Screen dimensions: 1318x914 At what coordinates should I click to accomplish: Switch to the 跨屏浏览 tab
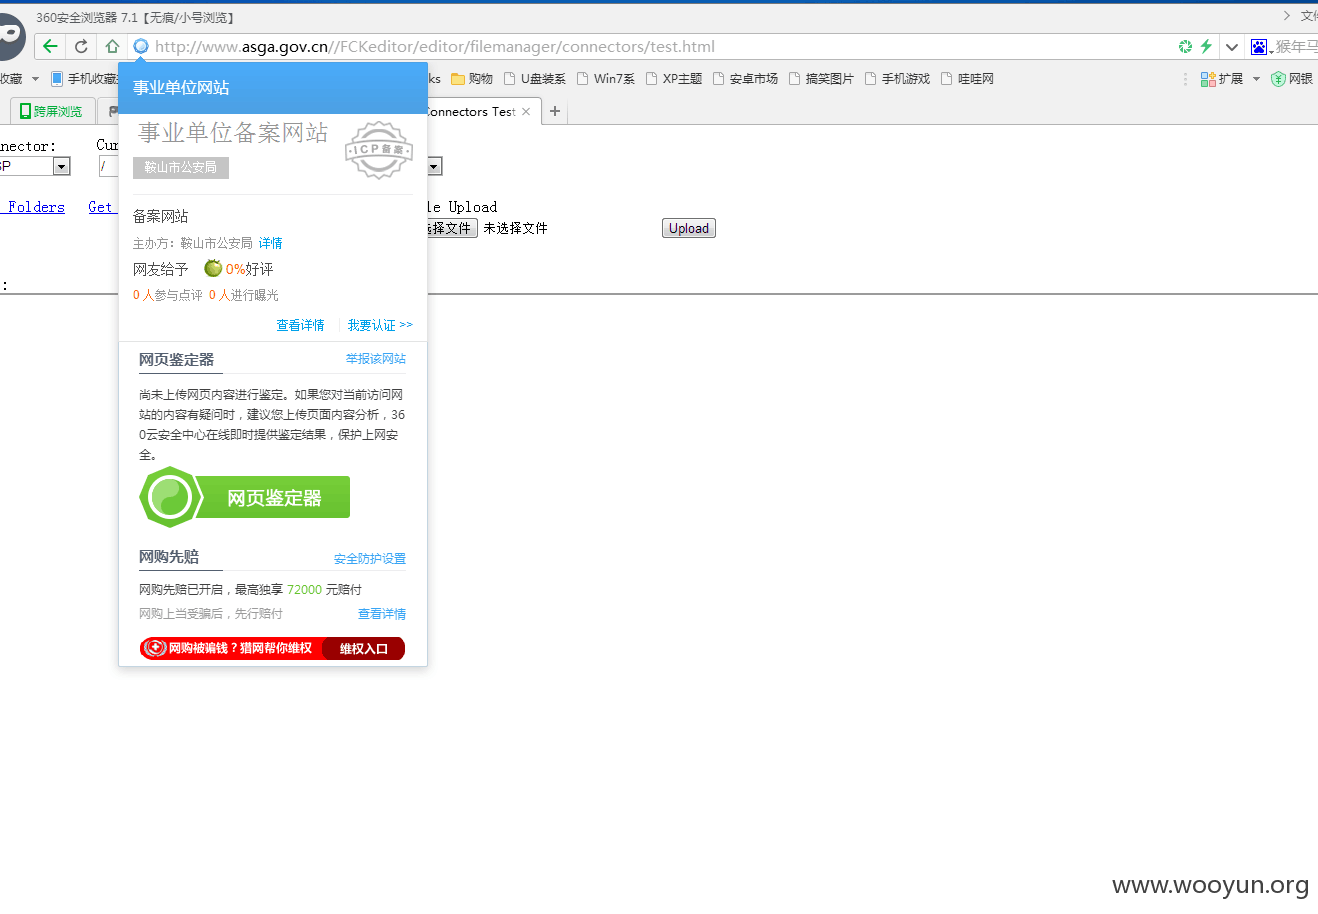[x=52, y=111]
